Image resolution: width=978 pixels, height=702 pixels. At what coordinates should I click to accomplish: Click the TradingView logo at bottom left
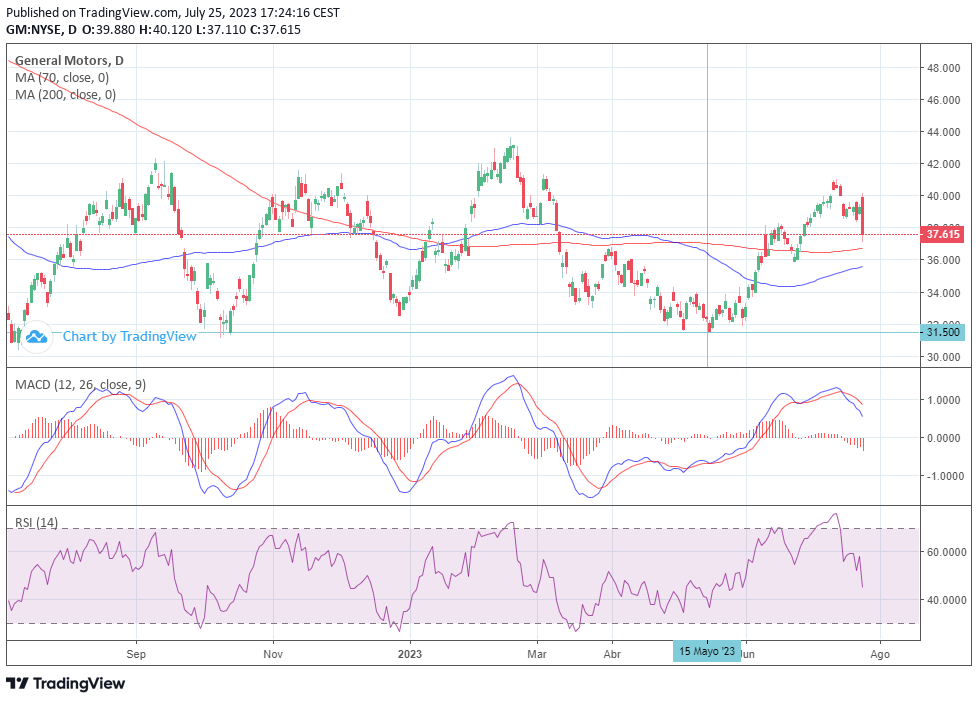pyautogui.click(x=66, y=683)
